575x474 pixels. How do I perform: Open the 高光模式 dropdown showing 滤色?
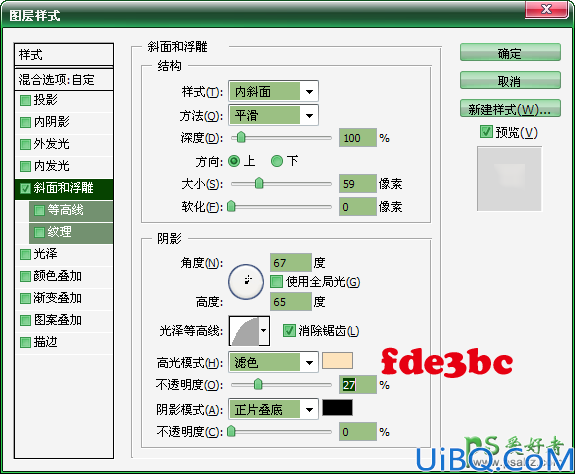273,363
